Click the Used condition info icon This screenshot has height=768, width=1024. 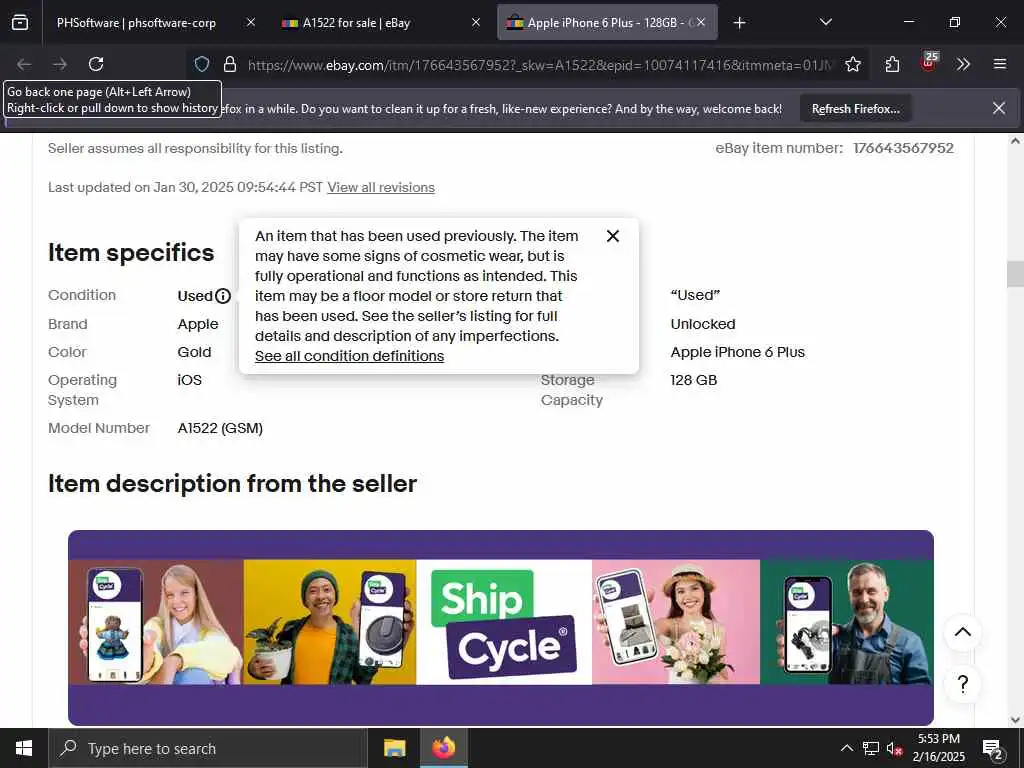[x=223, y=296]
